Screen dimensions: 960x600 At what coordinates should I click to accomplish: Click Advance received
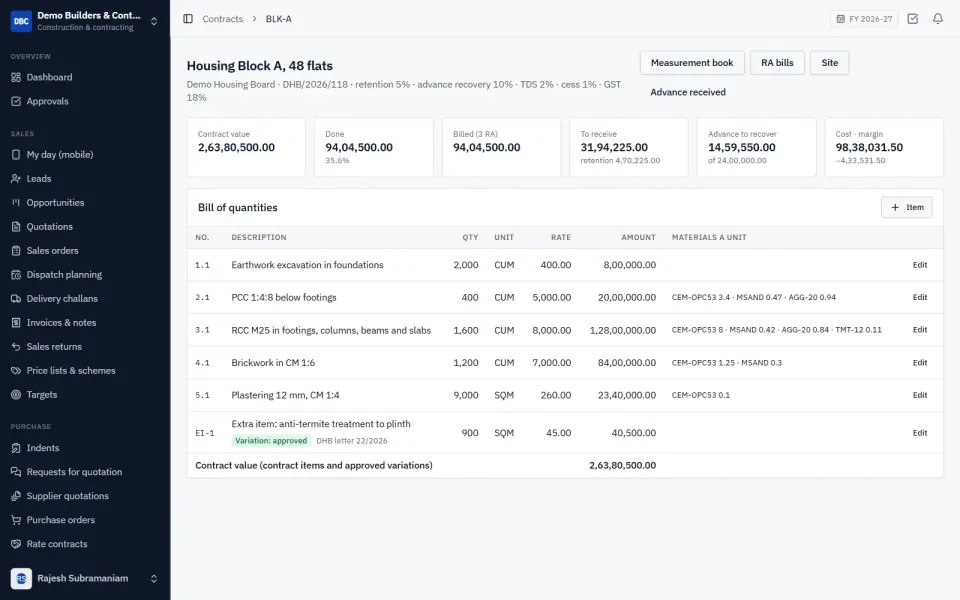click(688, 92)
